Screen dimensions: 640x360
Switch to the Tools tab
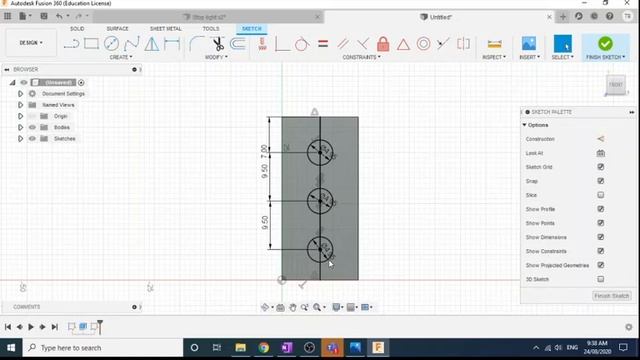[x=211, y=29]
